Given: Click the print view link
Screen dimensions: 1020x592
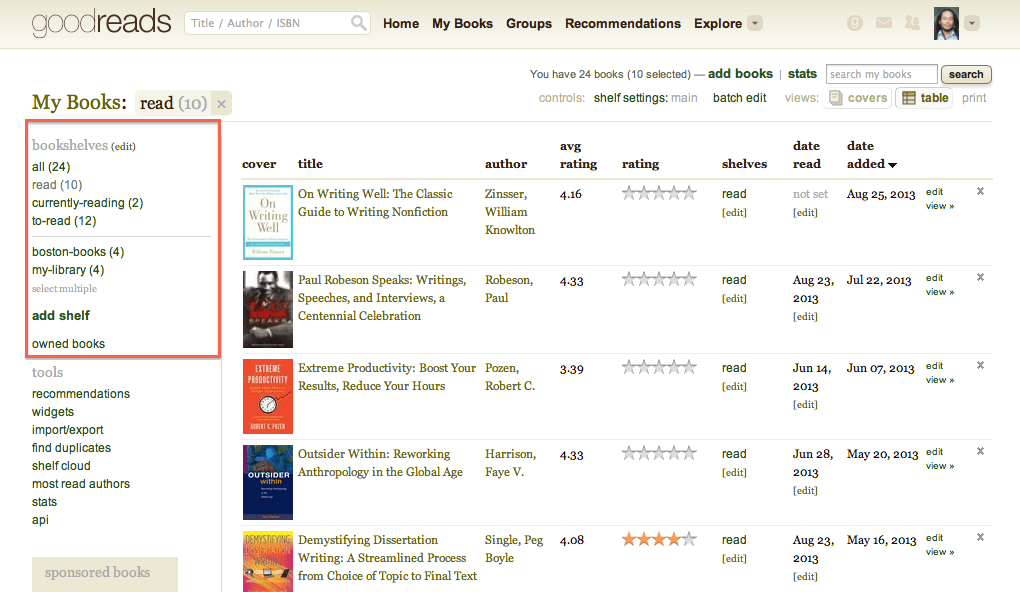Looking at the screenshot, I should (974, 98).
